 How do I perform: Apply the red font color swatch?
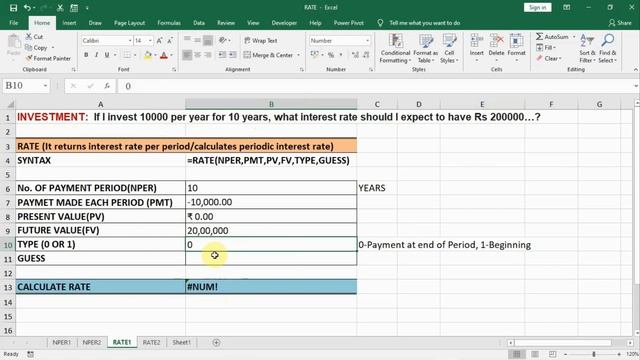164,55
